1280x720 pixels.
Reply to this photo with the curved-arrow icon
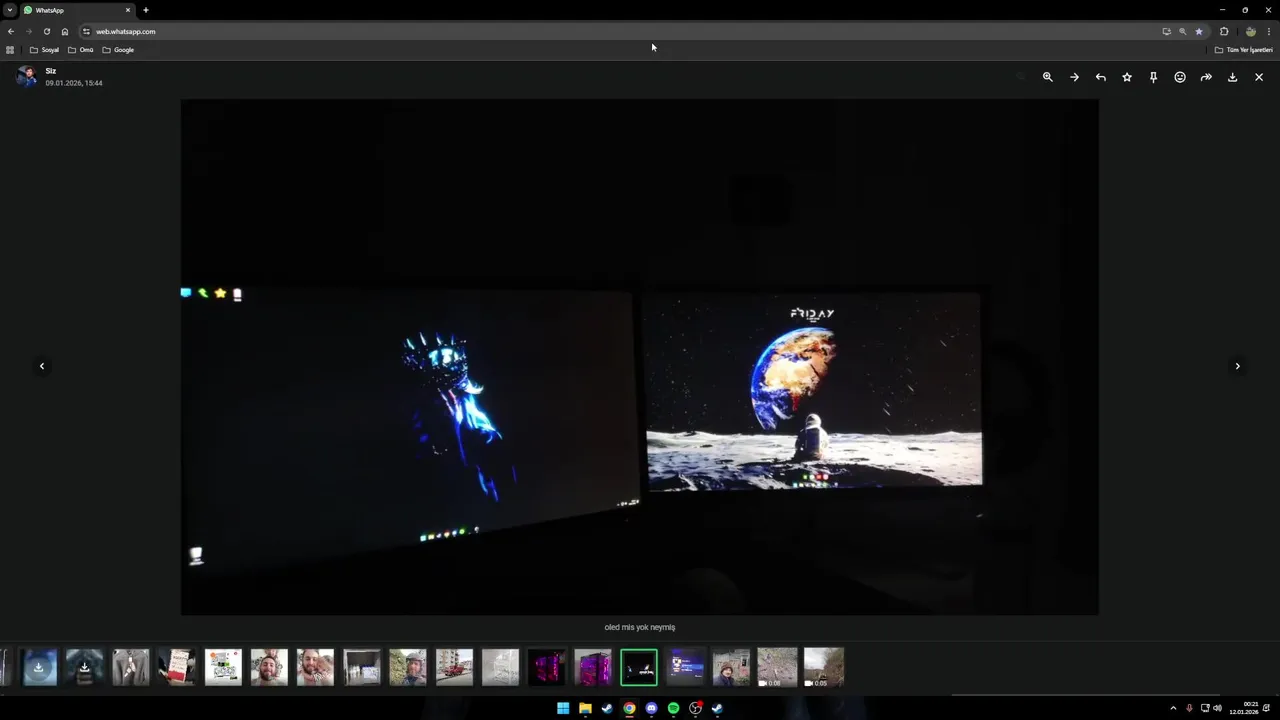pos(1101,77)
